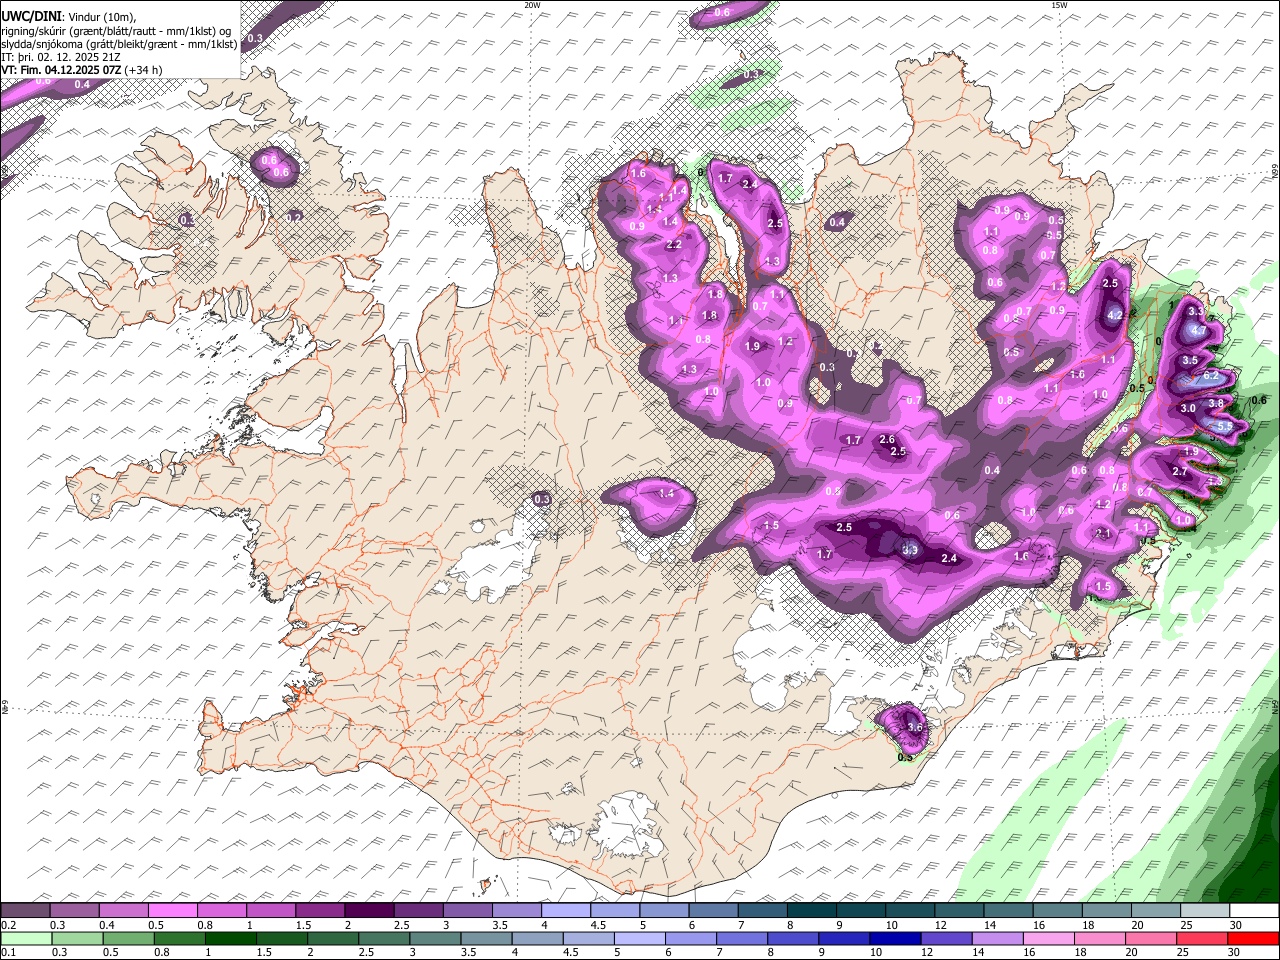Click the '0.4' label on the upper legend

pyautogui.click(x=107, y=926)
